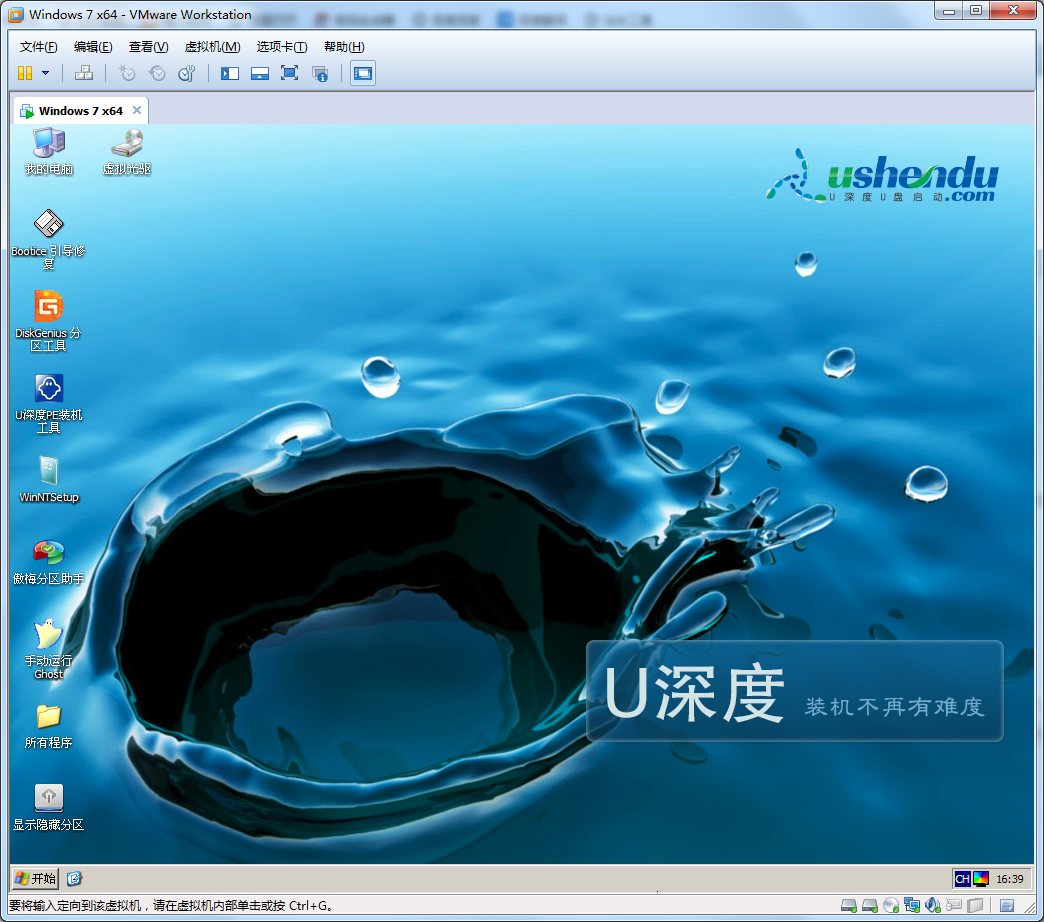Screen dimensions: 1044x922
Task: Suspend the virtual machine with the pause button
Action: [25, 73]
